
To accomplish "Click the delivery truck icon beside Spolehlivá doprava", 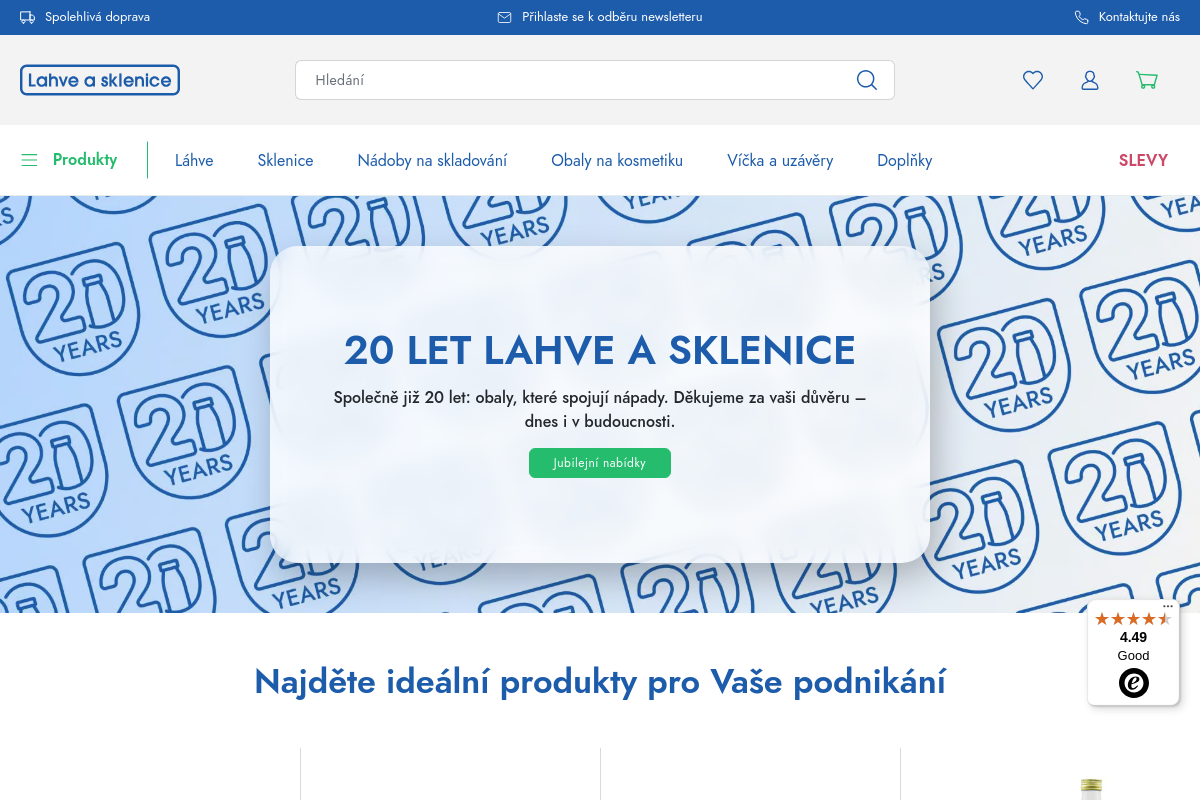I will coord(27,16).
